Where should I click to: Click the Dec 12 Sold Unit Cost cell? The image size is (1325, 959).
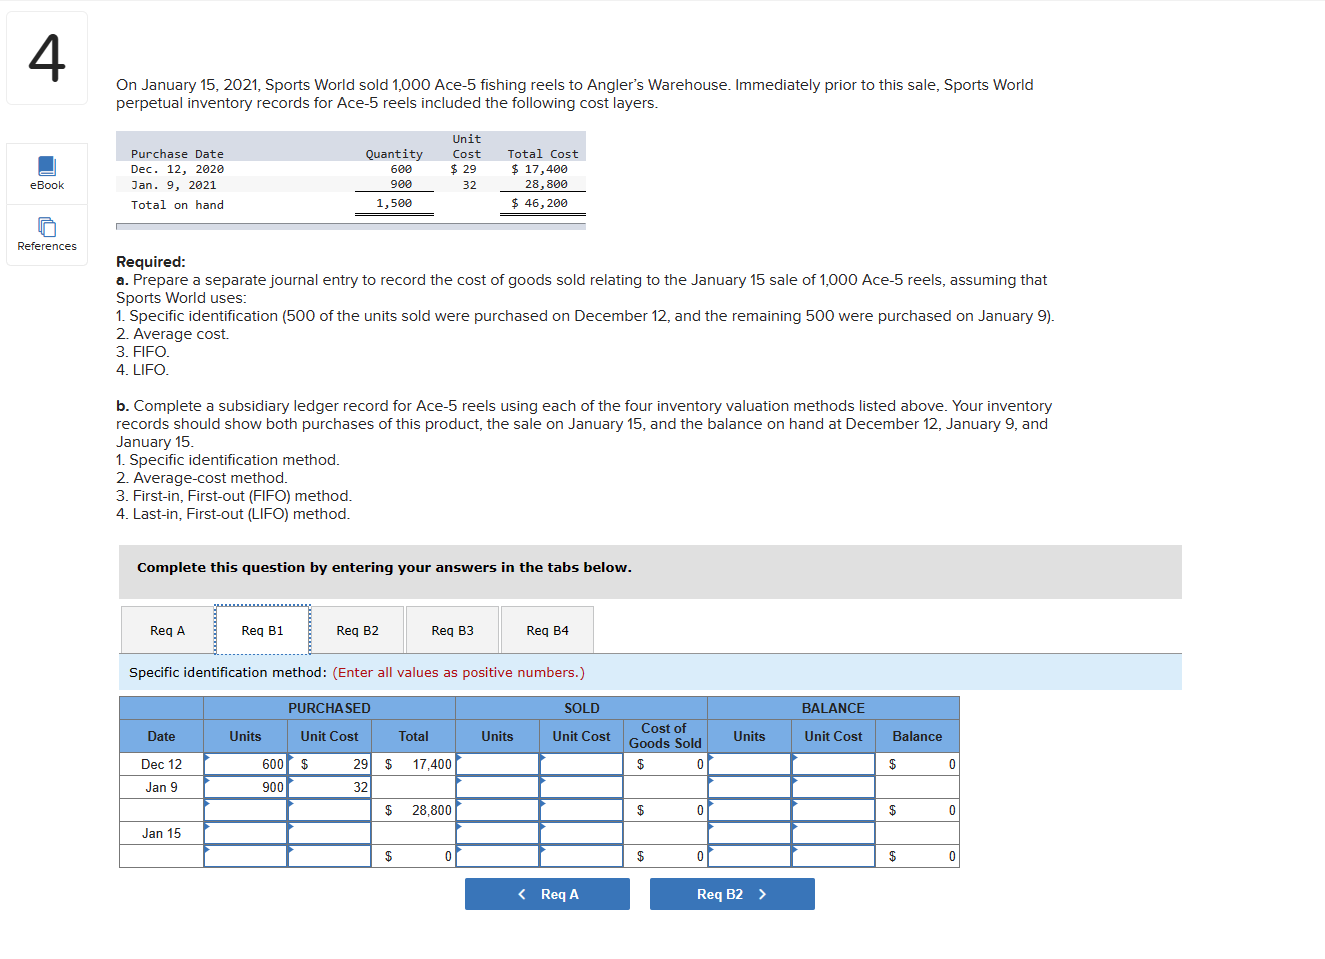(581, 764)
